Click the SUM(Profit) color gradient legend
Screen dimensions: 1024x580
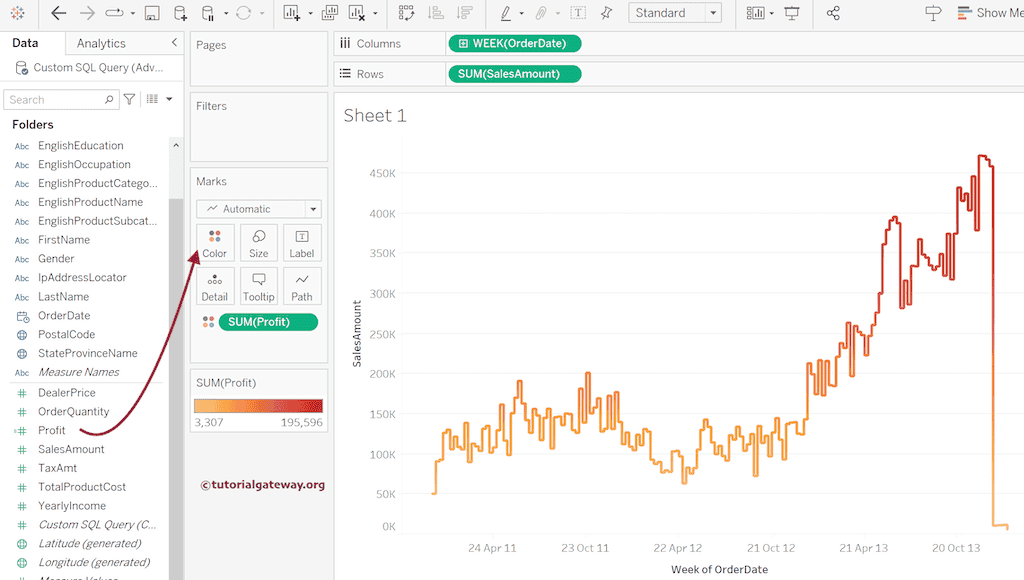click(x=259, y=406)
